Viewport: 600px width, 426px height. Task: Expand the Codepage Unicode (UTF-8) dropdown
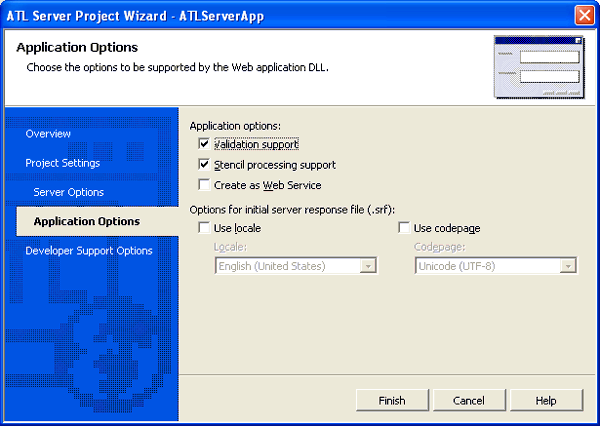(568, 265)
